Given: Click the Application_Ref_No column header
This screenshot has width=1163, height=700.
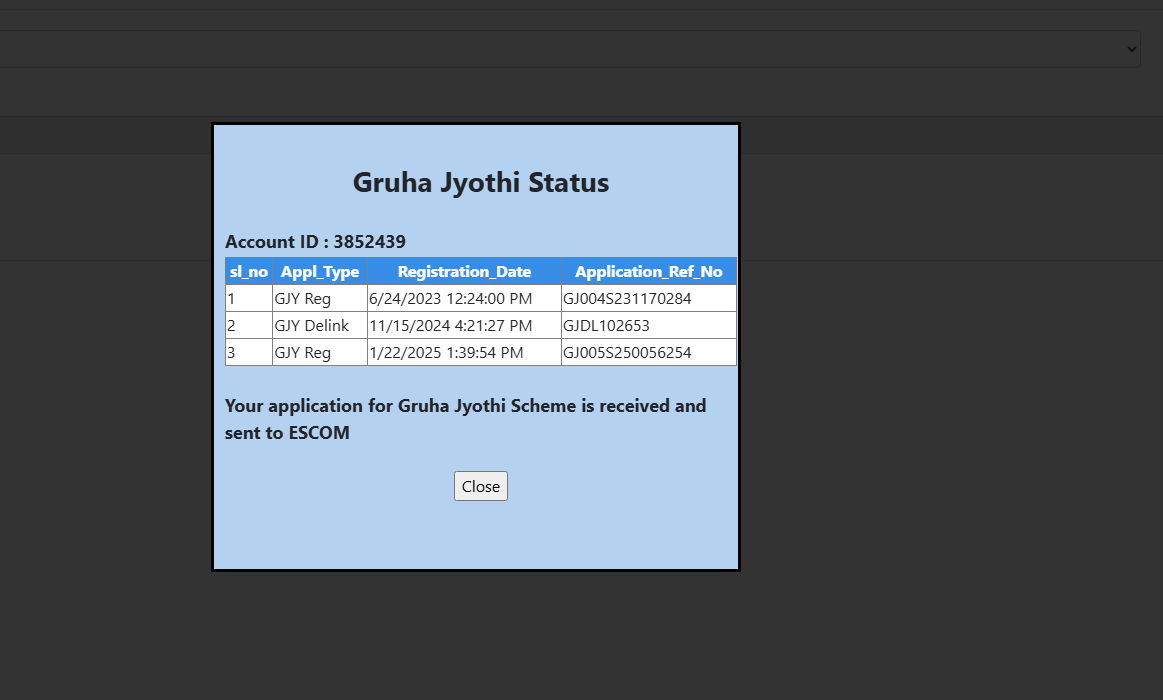Looking at the screenshot, I should click(x=649, y=271).
